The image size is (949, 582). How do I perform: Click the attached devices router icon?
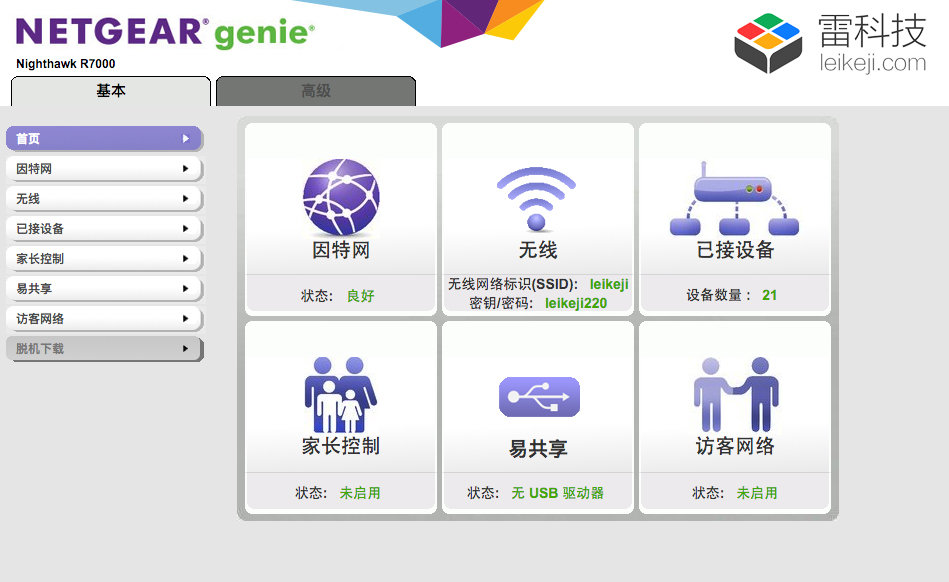pyautogui.click(x=735, y=199)
